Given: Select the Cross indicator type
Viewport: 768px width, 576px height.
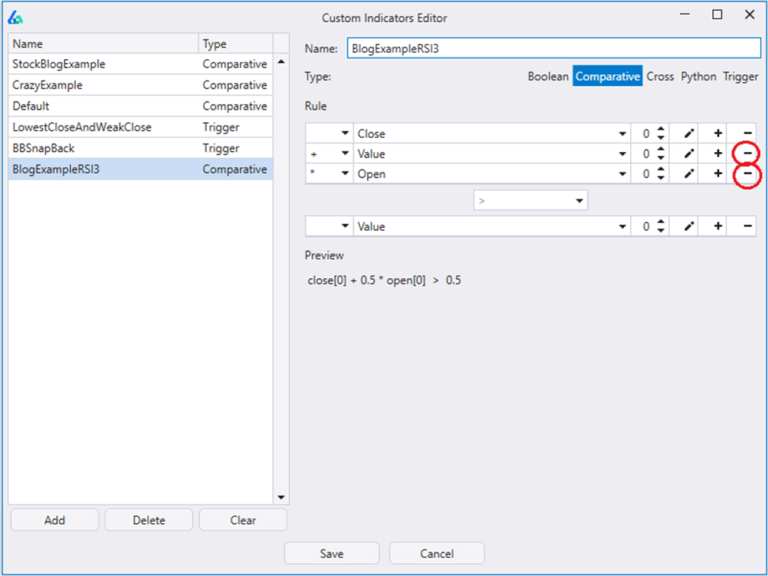Looking at the screenshot, I should coord(660,76).
